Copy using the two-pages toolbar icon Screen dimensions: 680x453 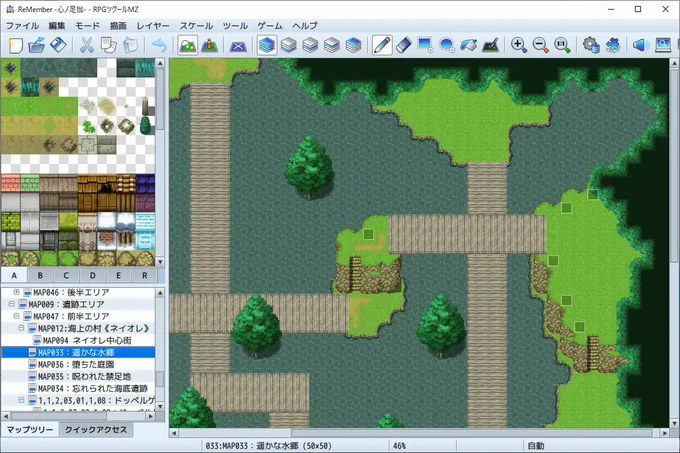point(108,45)
